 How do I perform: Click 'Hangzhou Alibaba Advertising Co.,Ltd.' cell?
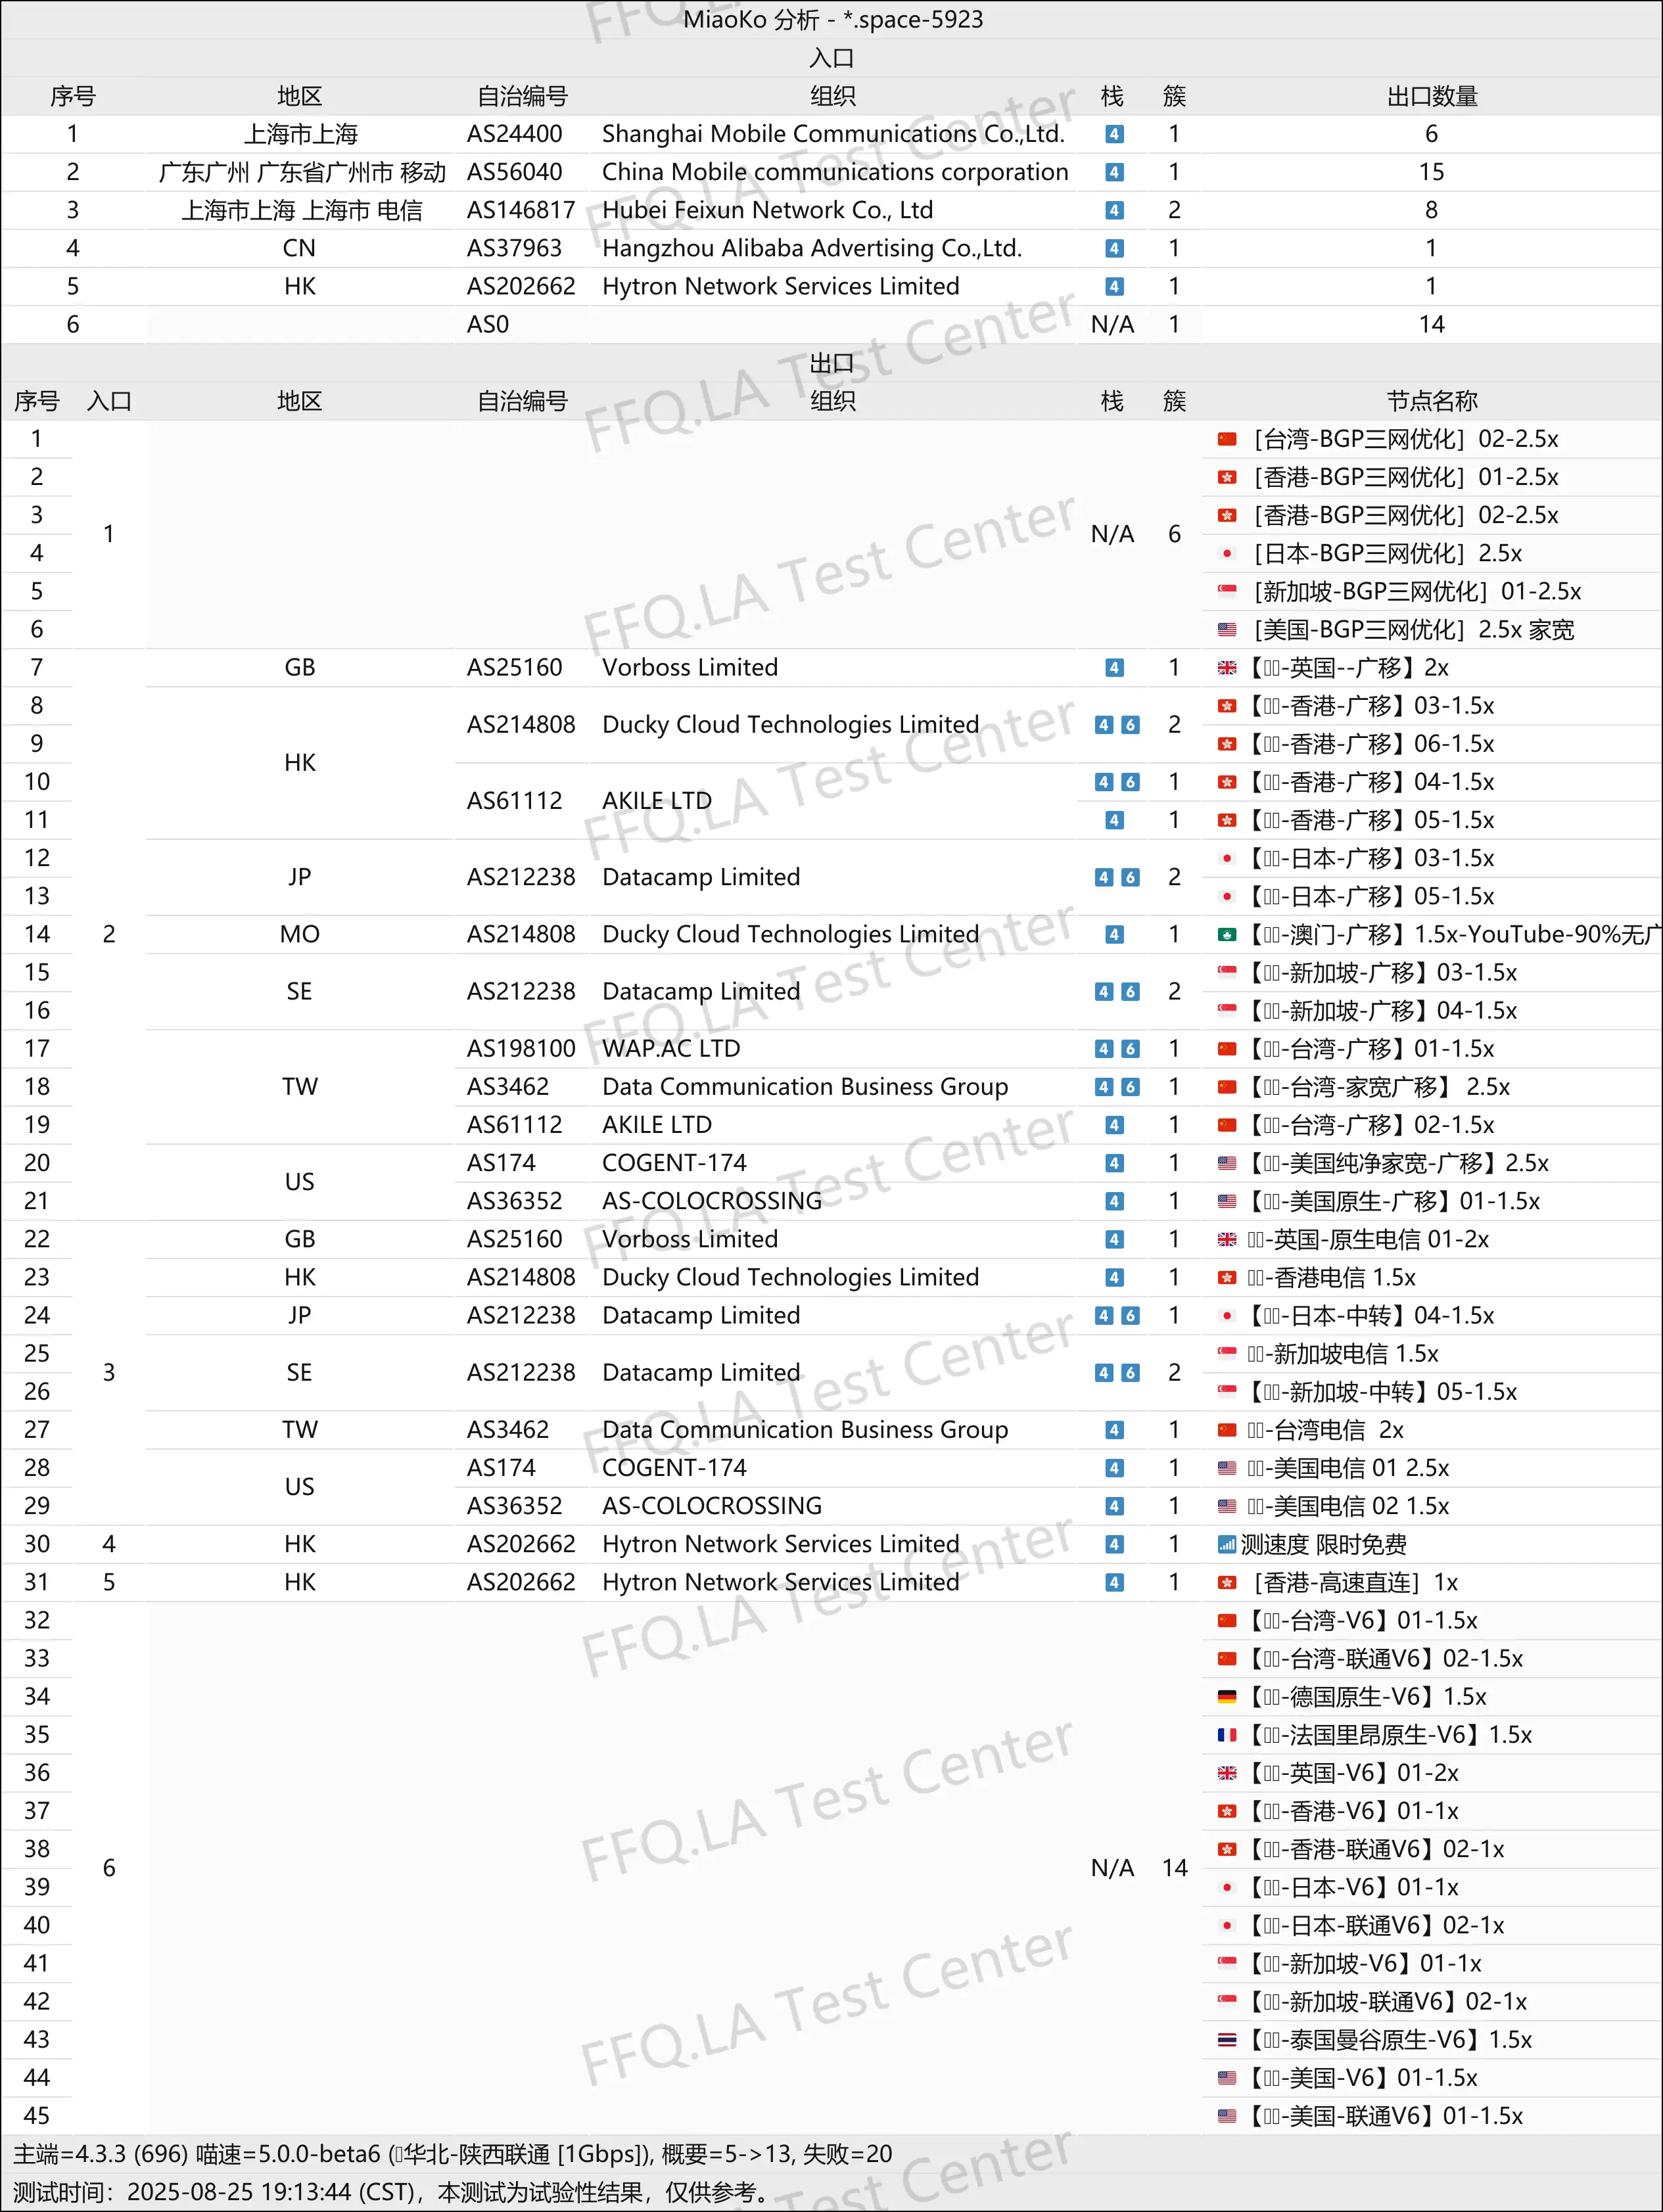coord(812,248)
